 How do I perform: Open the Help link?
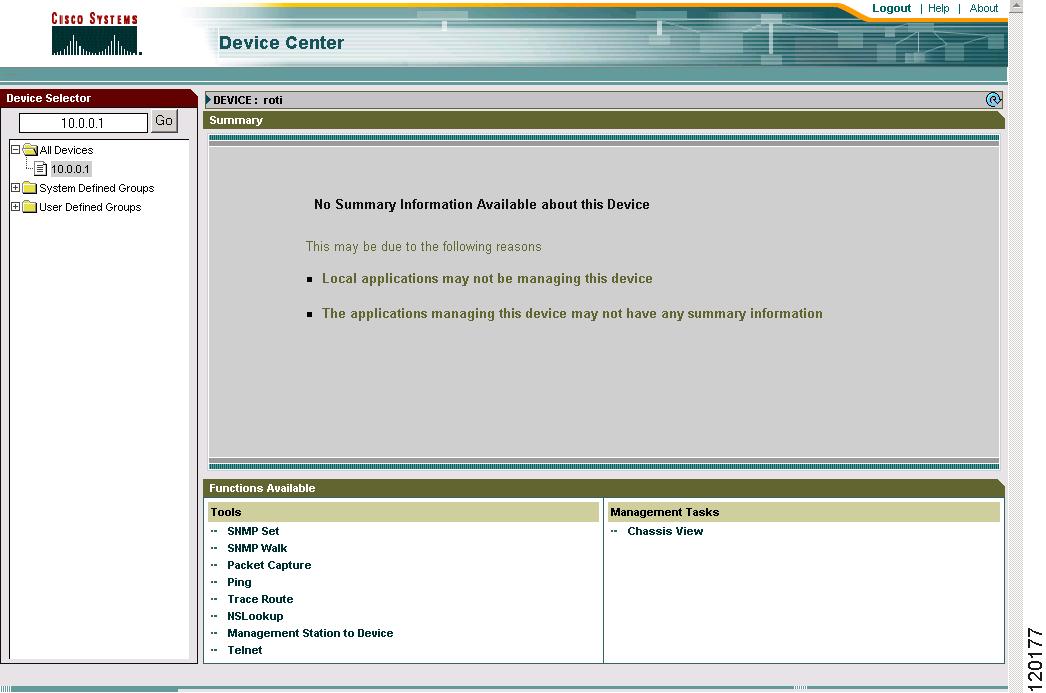(938, 8)
